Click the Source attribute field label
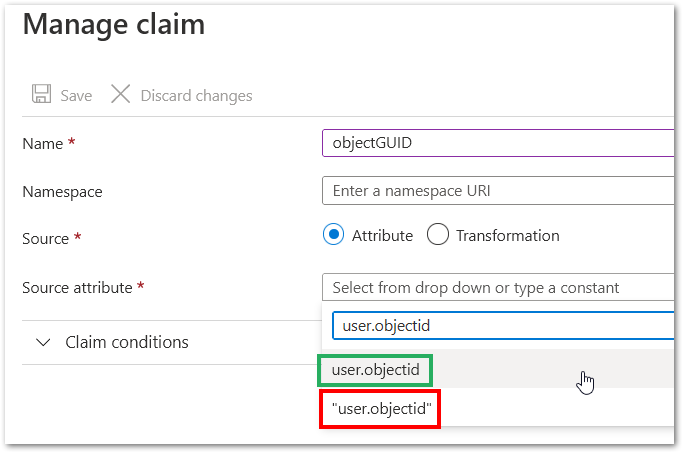This screenshot has width=683, height=453. [x=78, y=288]
